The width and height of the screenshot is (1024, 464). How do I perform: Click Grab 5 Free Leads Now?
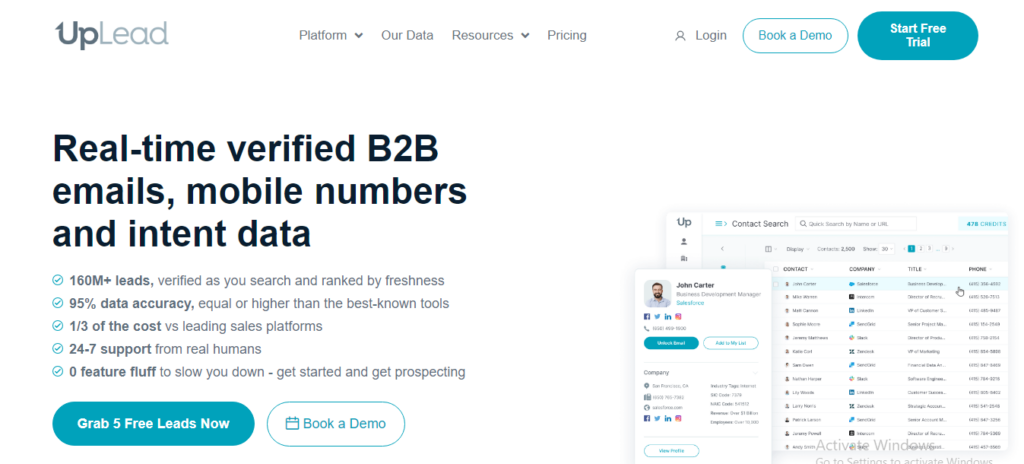point(153,423)
